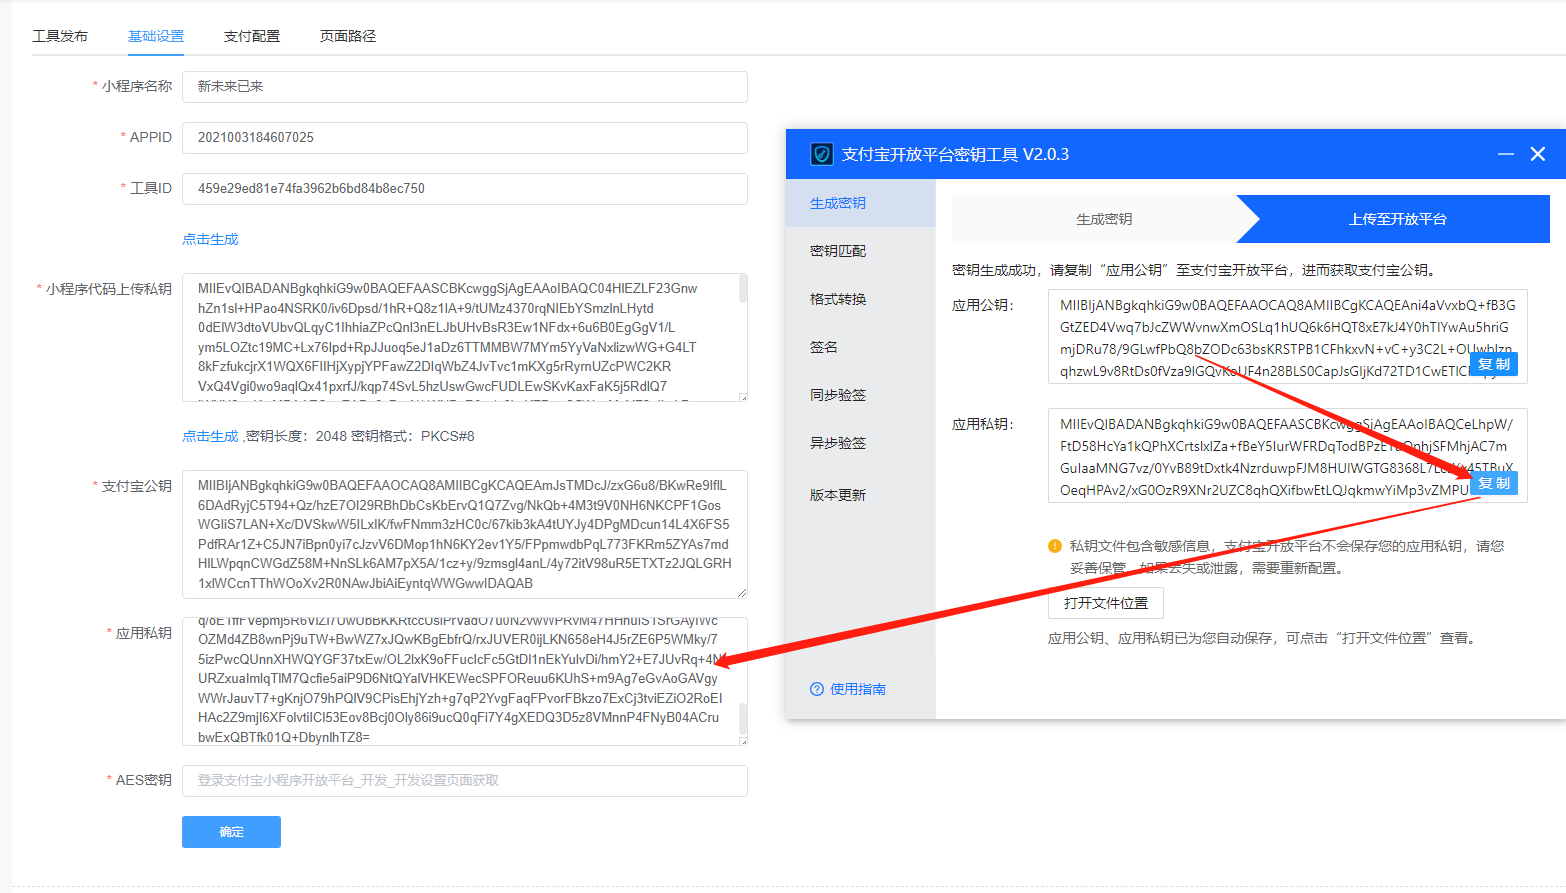Click 点击生成 link beside 密钥长度
This screenshot has height=893, width=1566.
(210, 436)
